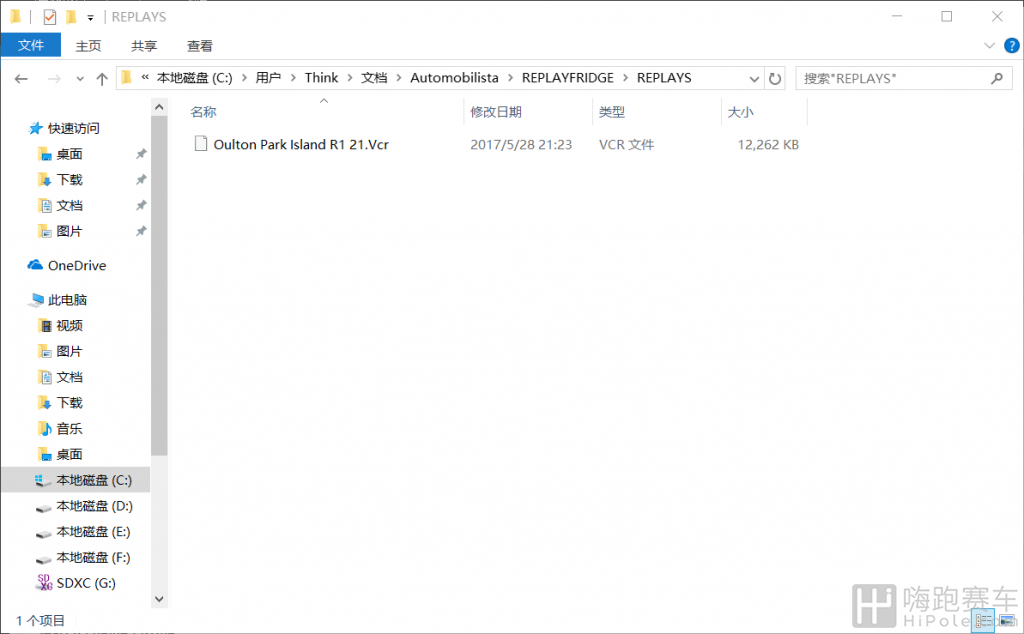
Task: Switch to the 查看 ribbon tab
Action: (x=199, y=46)
